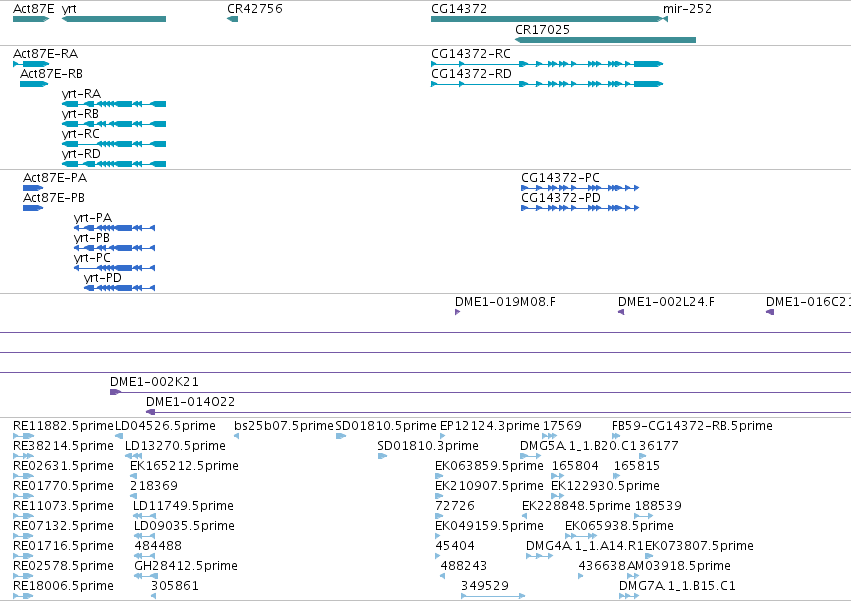851x601 pixels.
Task: Select the RE11882.5prime EST label
Action: pos(63,426)
